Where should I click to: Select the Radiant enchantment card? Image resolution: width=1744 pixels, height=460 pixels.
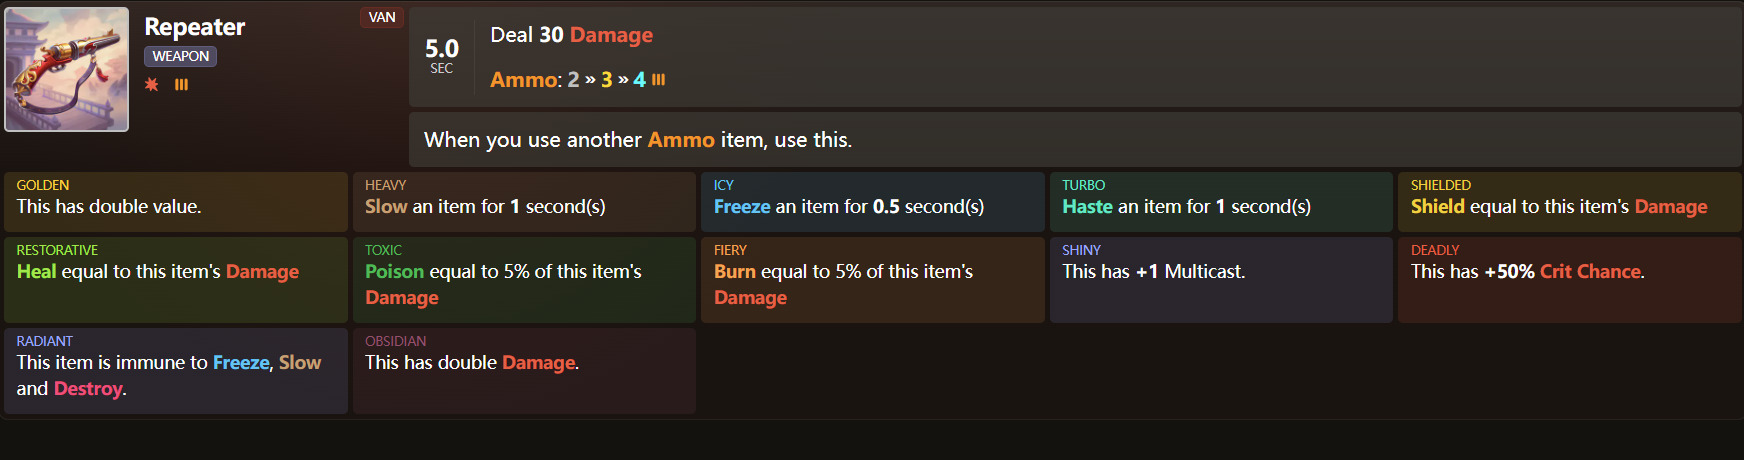point(176,371)
